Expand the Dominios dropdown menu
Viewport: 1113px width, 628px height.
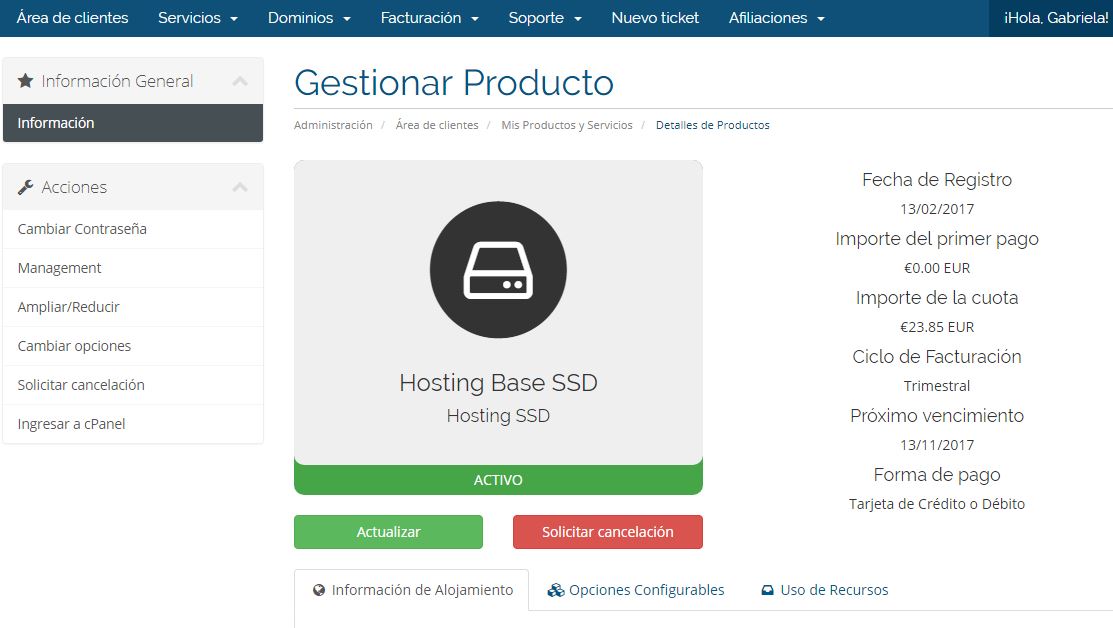[309, 18]
